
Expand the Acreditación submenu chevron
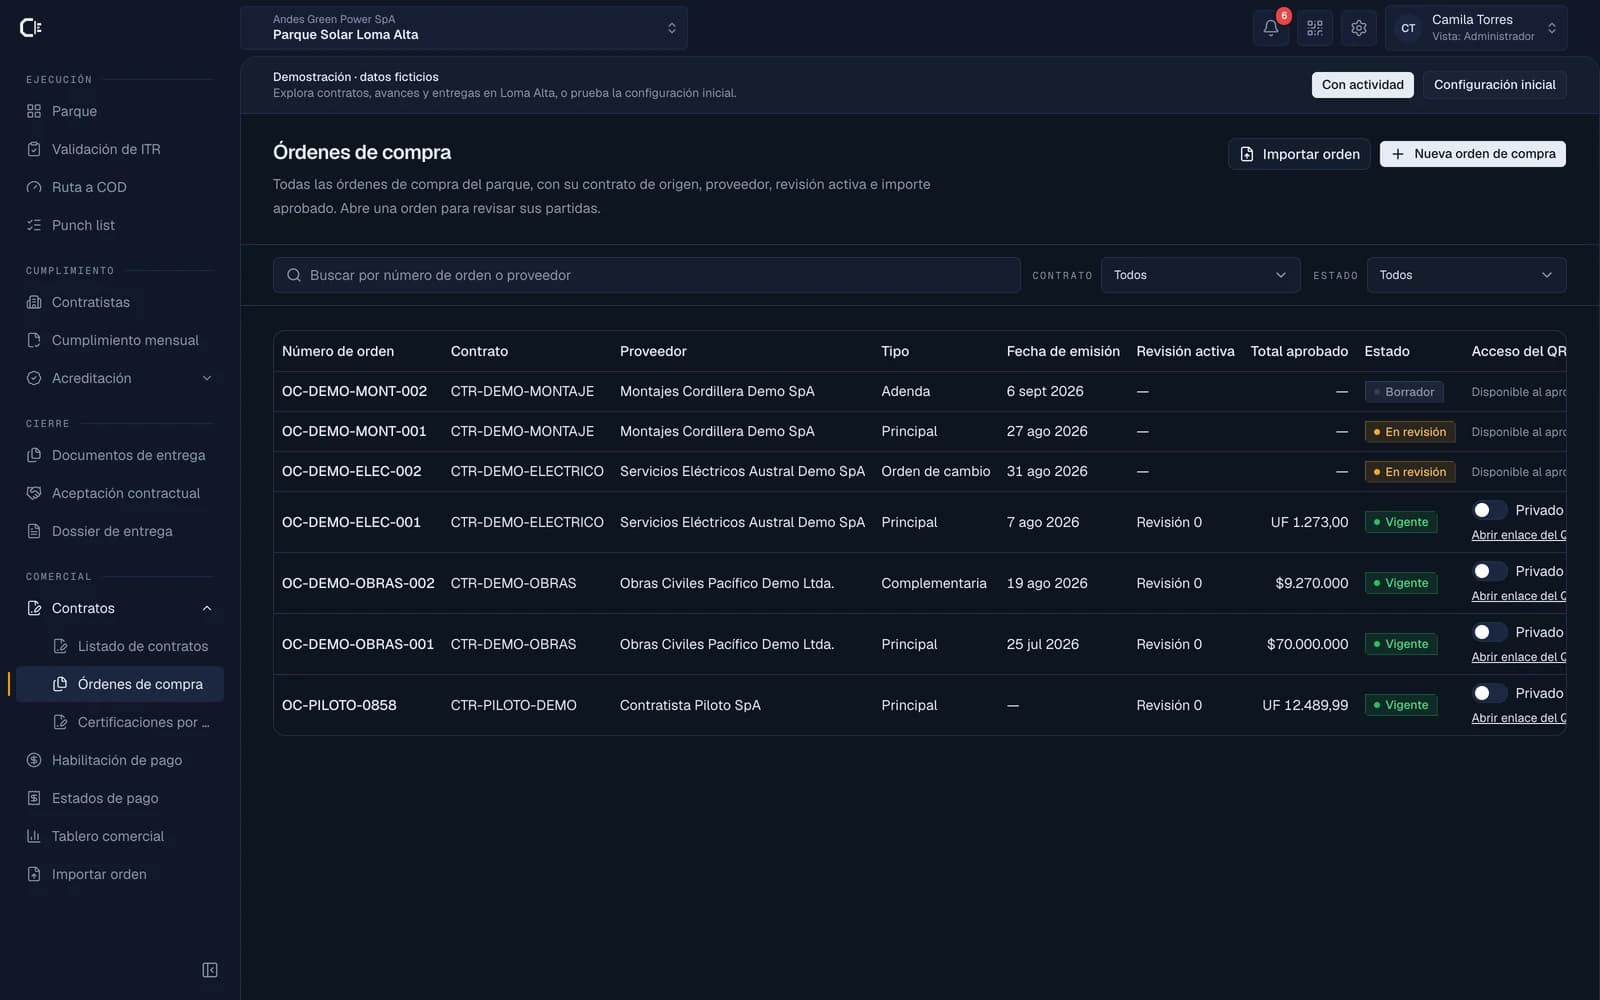click(207, 378)
